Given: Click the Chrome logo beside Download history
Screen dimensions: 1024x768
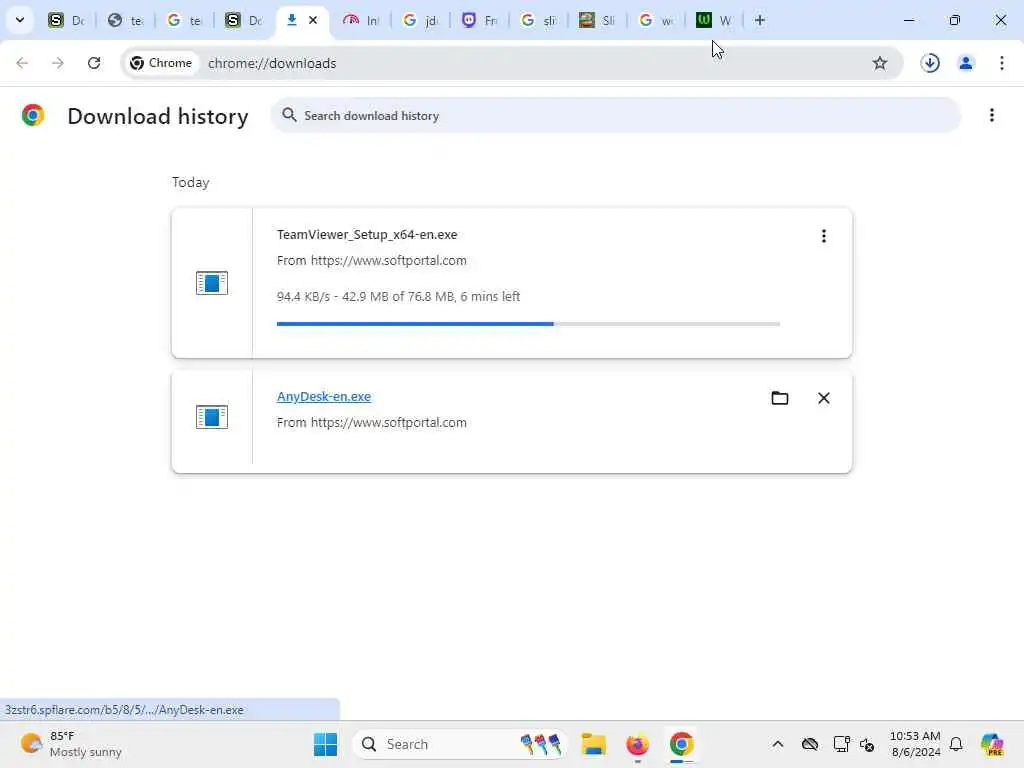Looking at the screenshot, I should (33, 115).
